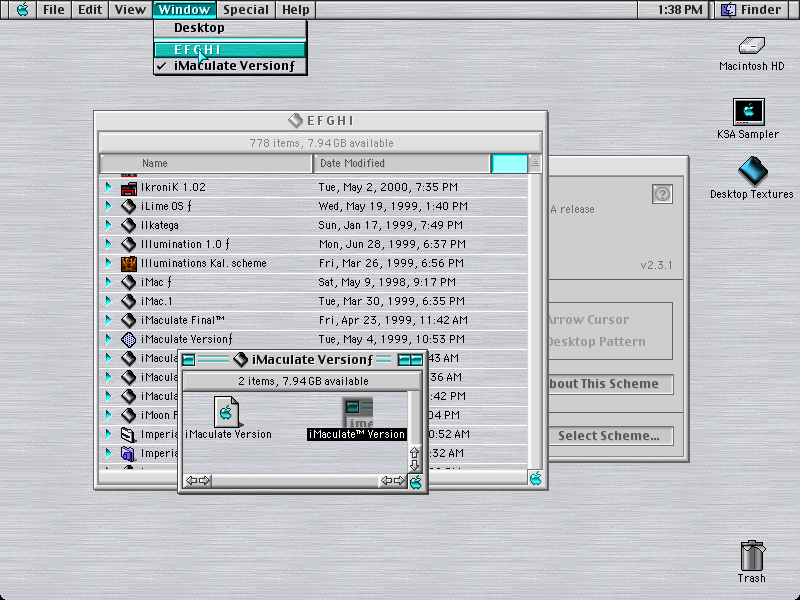Image resolution: width=800 pixels, height=600 pixels.
Task: Select Illuminations Kal. scheme file icon
Action: (x=129, y=263)
